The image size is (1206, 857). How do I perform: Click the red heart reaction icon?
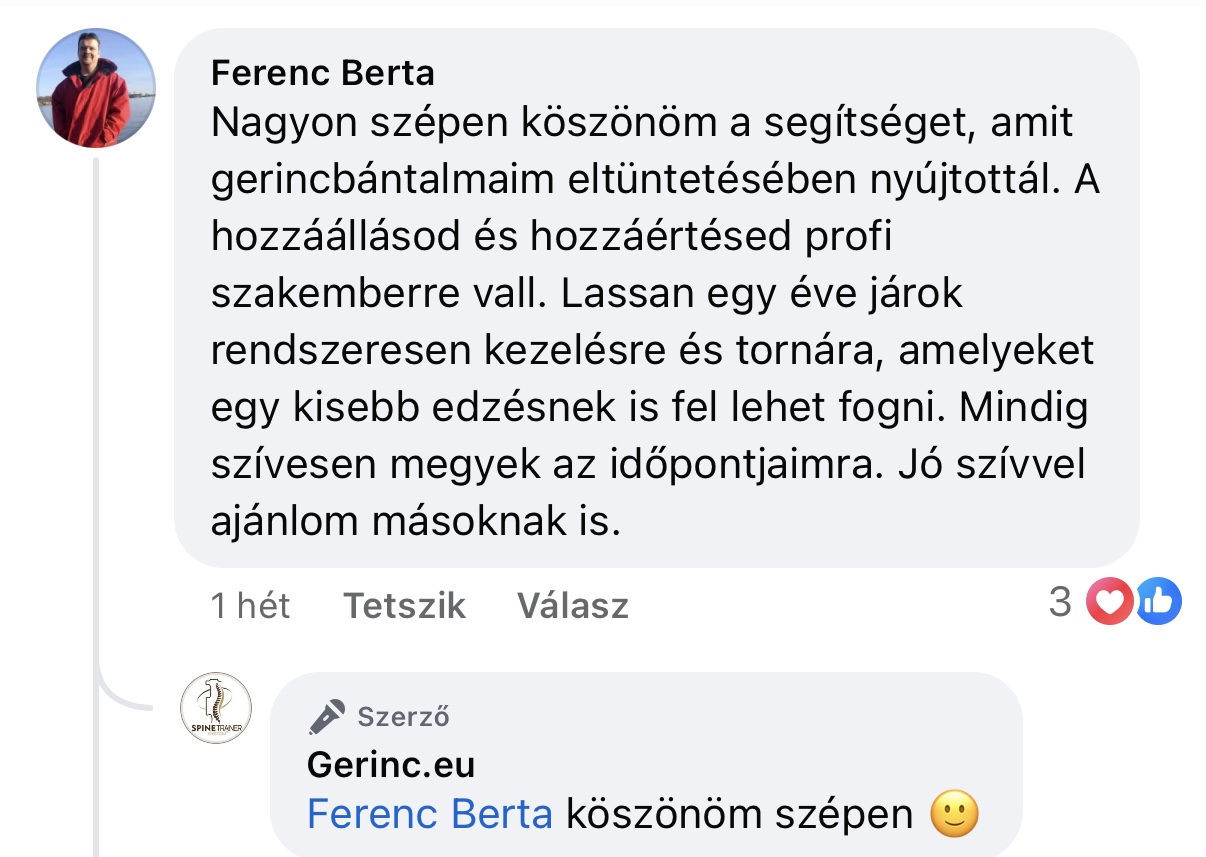[1108, 602]
